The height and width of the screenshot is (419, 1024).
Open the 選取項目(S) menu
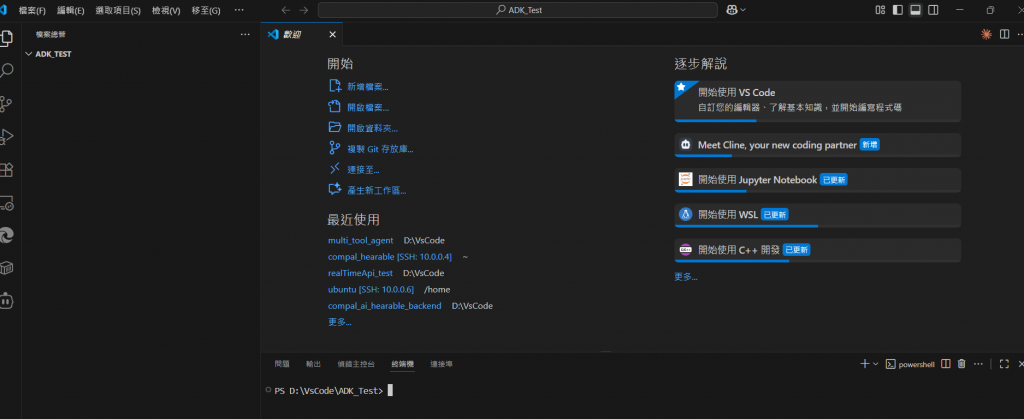coord(118,10)
